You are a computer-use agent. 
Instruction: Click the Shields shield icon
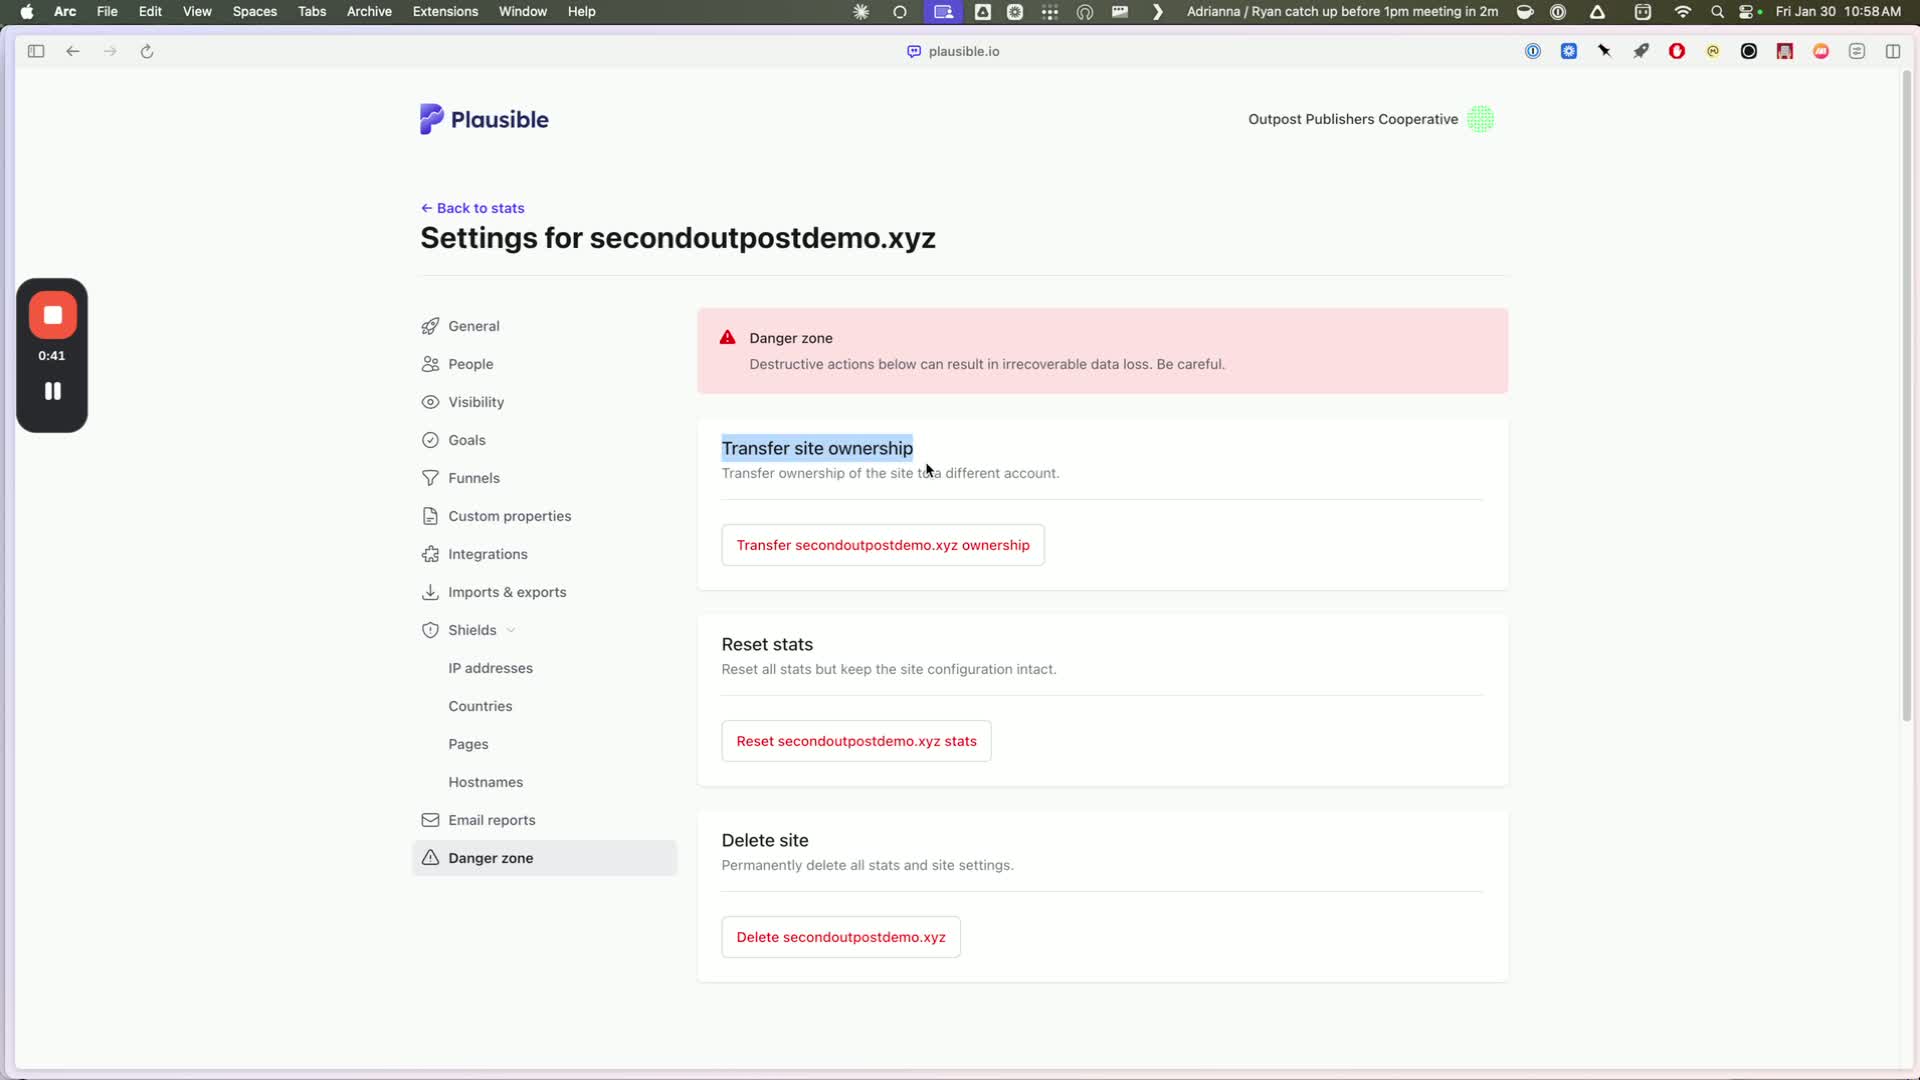(430, 630)
